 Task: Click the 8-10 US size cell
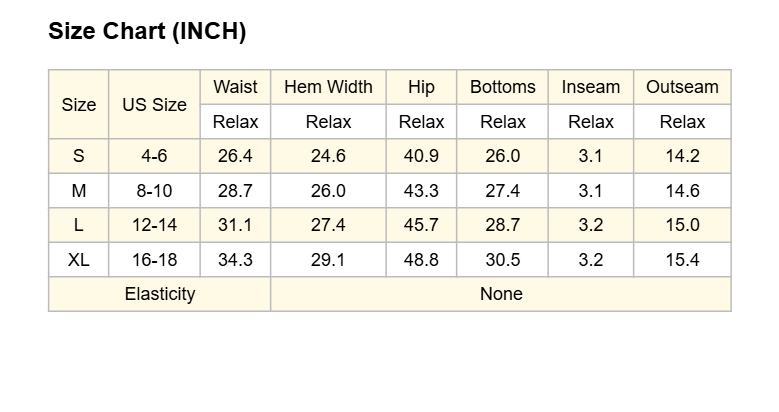[155, 191]
